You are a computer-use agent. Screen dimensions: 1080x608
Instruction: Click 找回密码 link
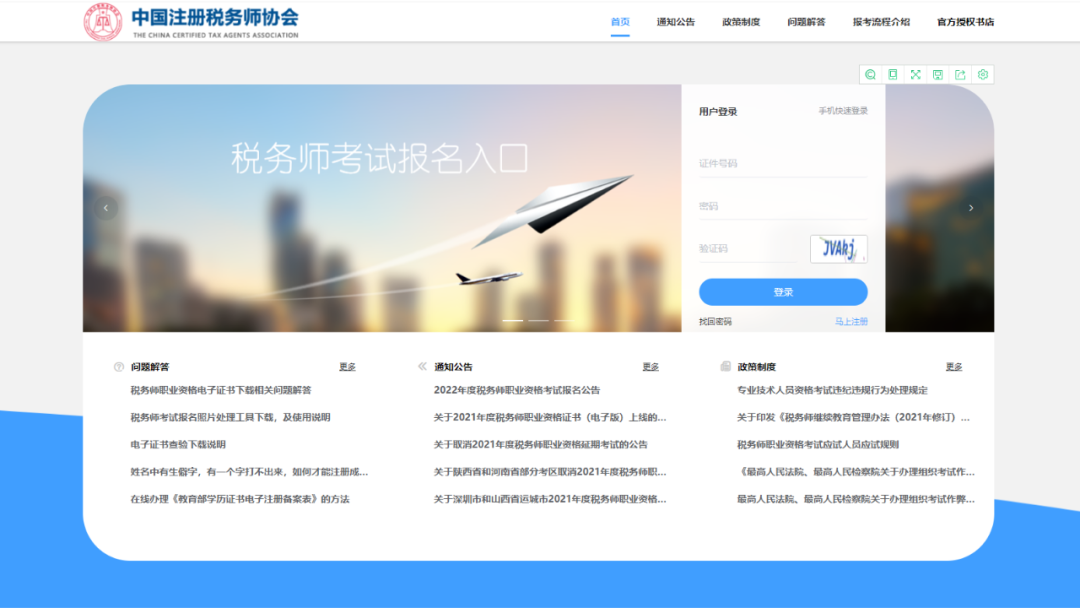click(x=715, y=322)
